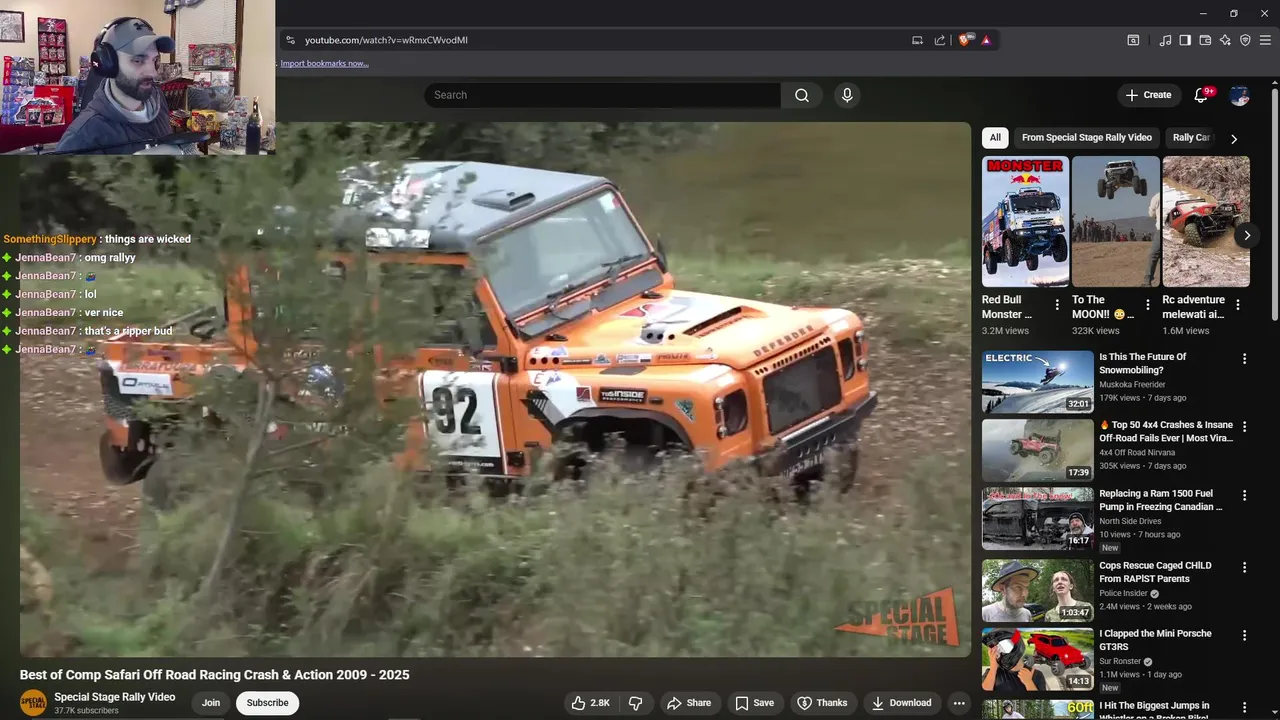Image resolution: width=1280 pixels, height=720 pixels.
Task: Click the magnifier search button
Action: point(802,95)
